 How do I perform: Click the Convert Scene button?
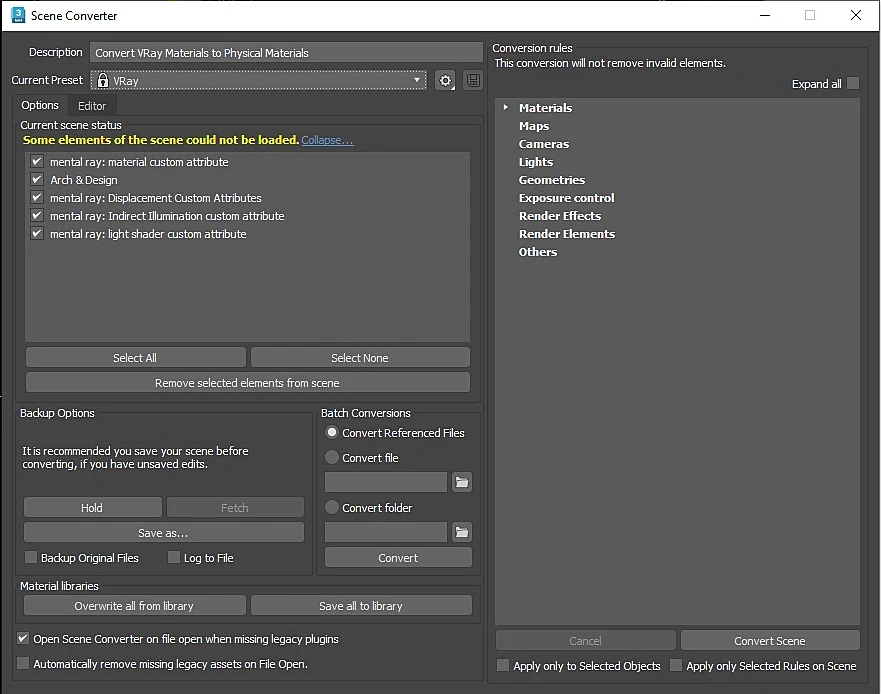[x=770, y=641]
